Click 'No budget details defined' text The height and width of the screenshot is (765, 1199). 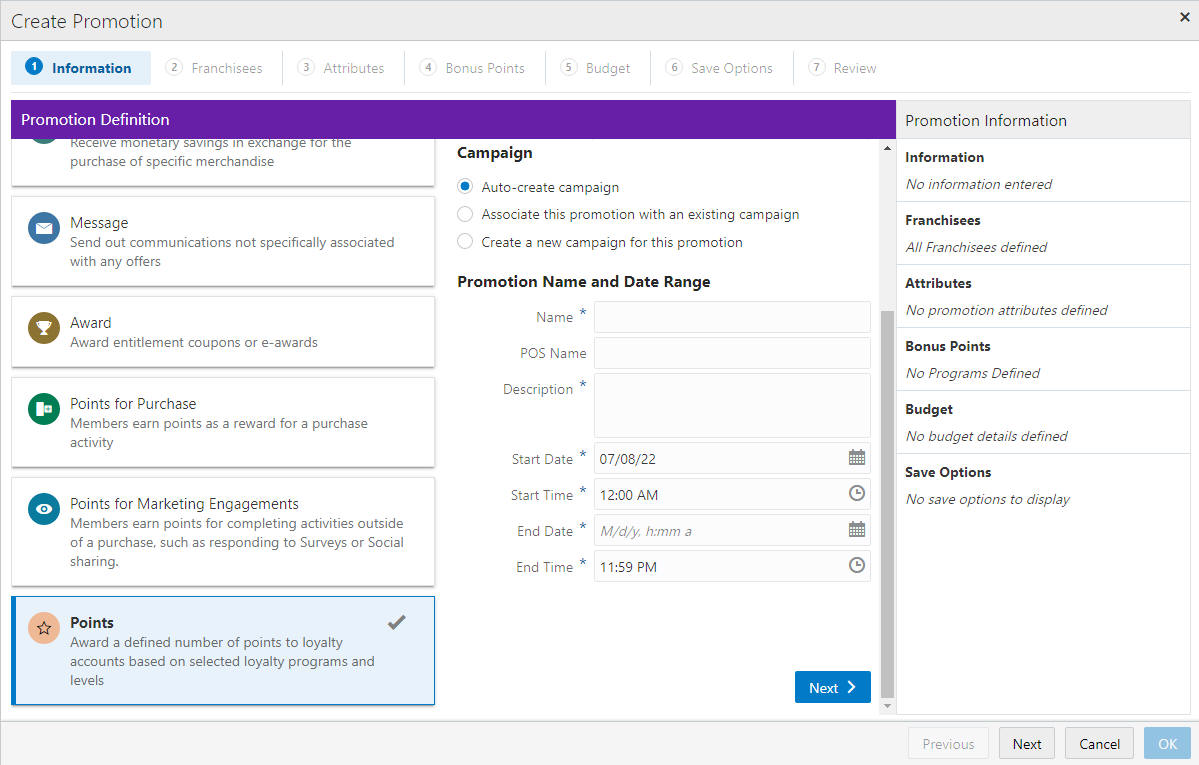pos(986,436)
